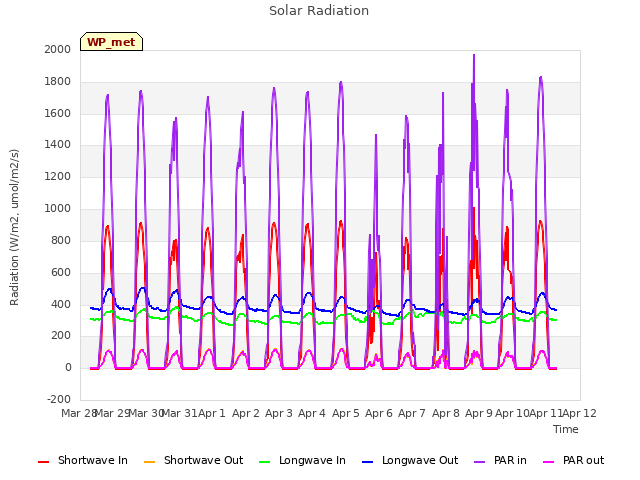Click the Apr 1 x-axis label
The width and height of the screenshot is (640, 480).
pos(212,413)
